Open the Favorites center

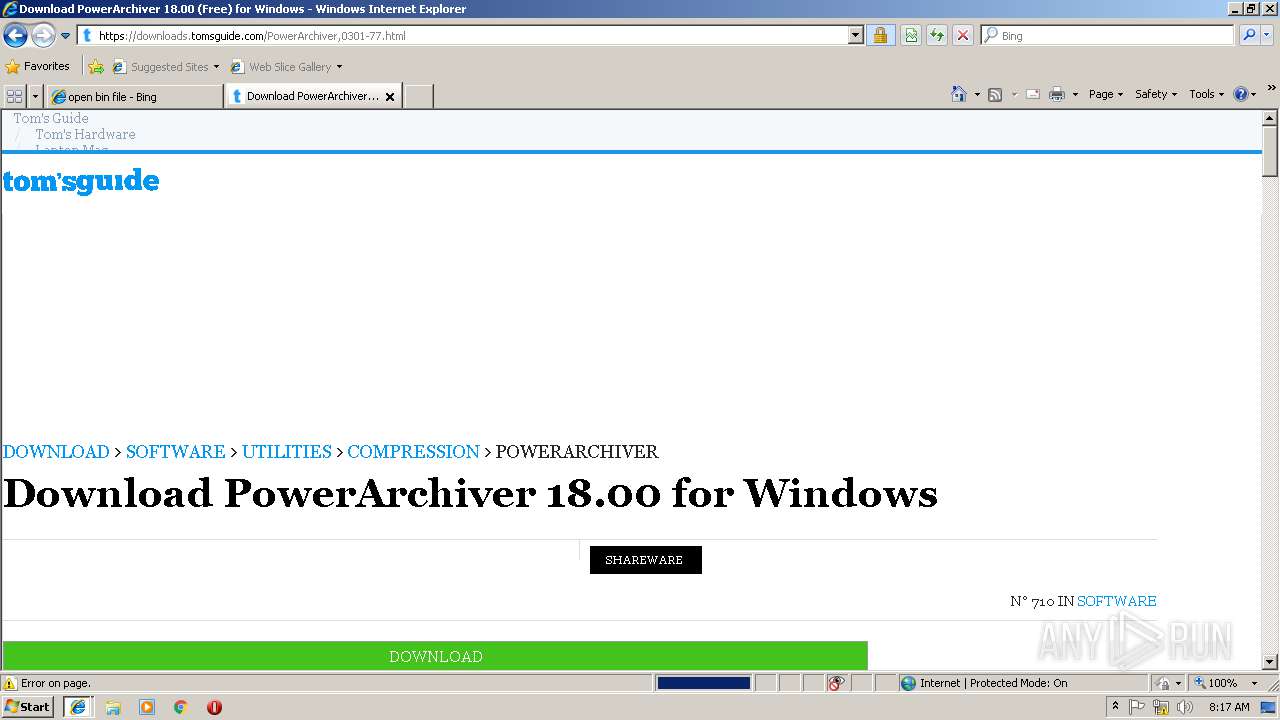pos(38,67)
